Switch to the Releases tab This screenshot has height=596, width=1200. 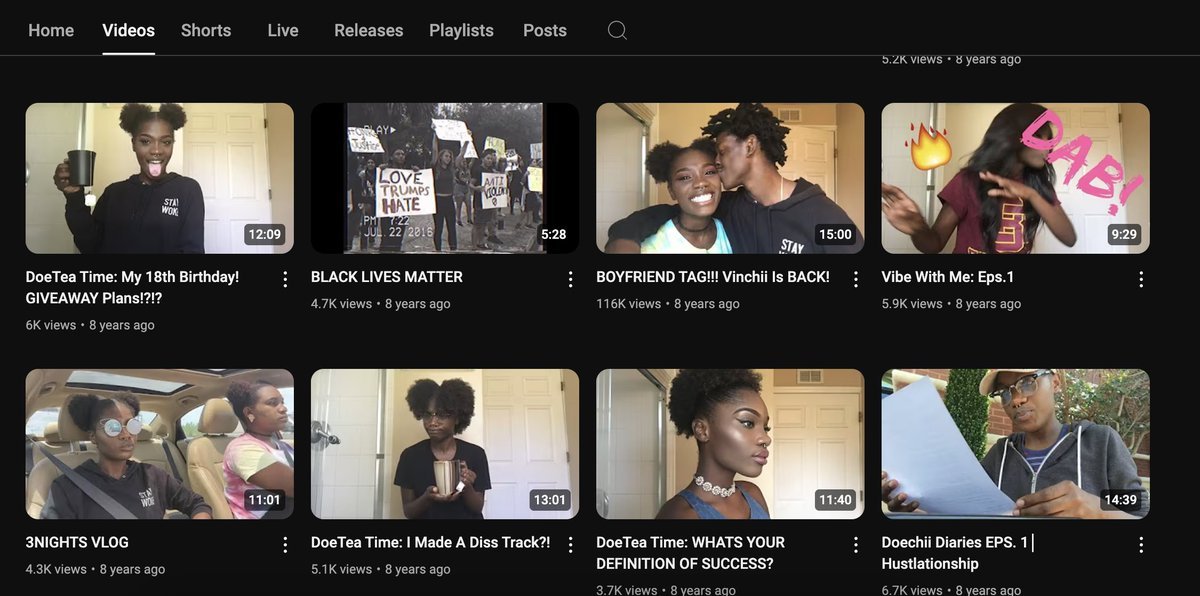(368, 30)
